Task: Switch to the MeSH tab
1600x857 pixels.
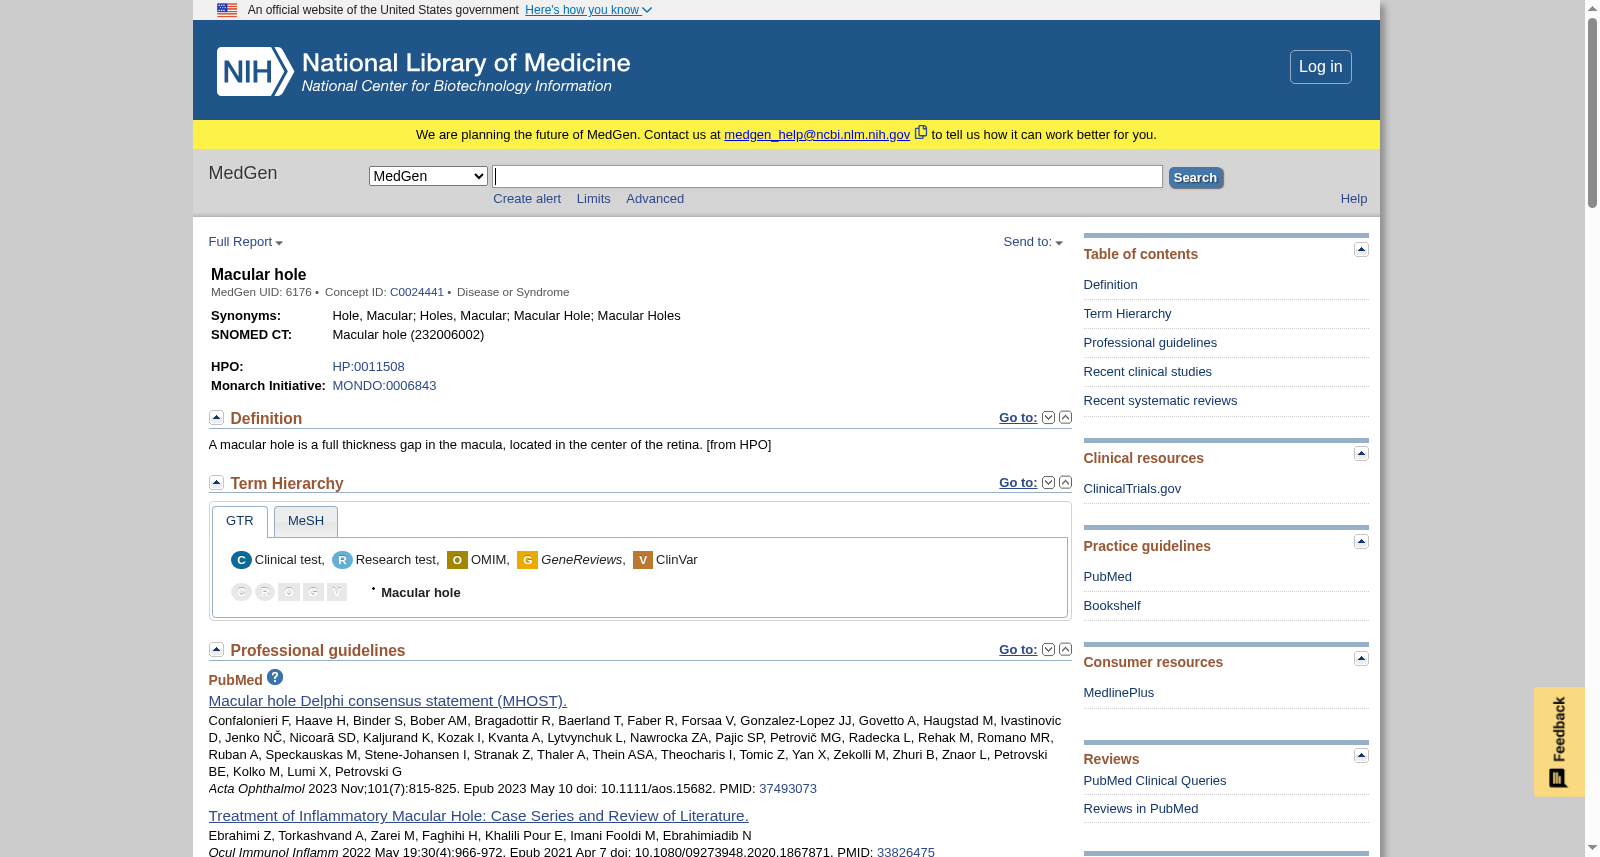Action: (306, 521)
